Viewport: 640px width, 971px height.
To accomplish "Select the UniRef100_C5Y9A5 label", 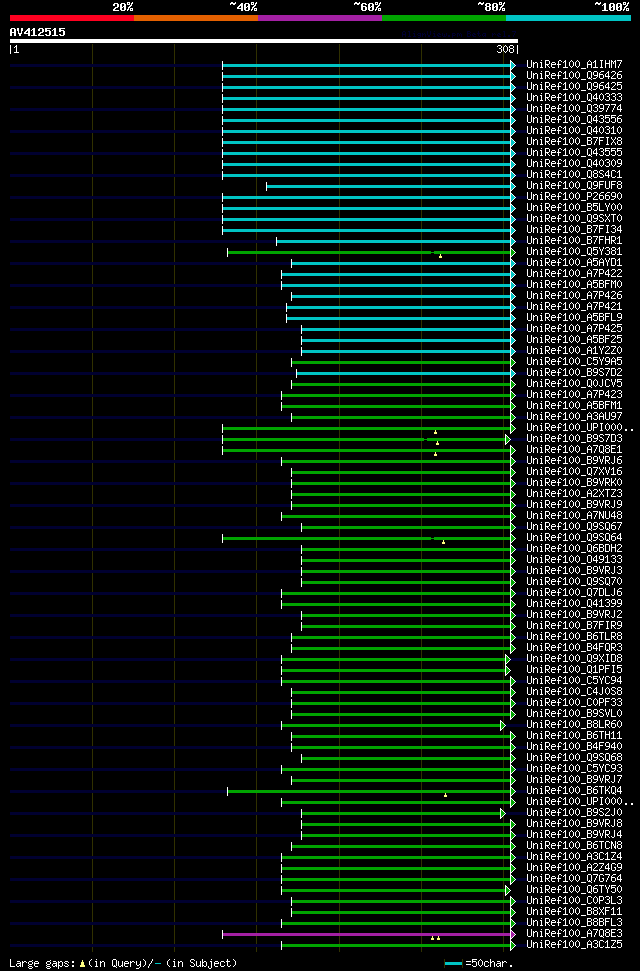I will click(574, 362).
